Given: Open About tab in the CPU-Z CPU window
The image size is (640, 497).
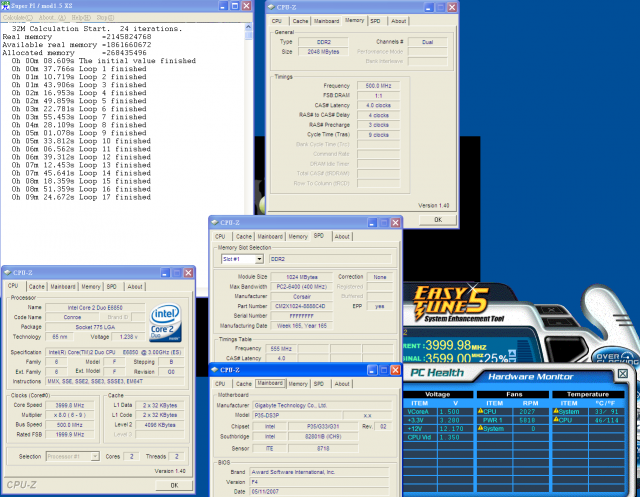Looking at the screenshot, I should click(x=135, y=286).
